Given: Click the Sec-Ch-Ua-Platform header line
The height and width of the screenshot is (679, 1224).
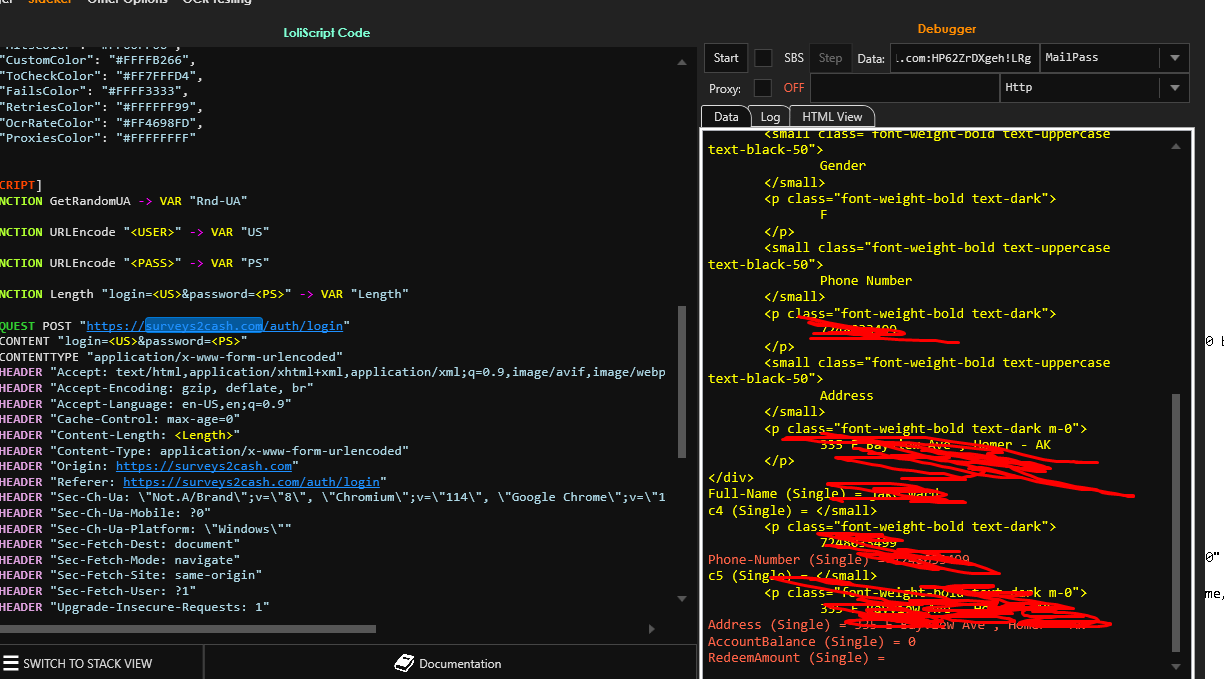Looking at the screenshot, I should (x=146, y=529).
